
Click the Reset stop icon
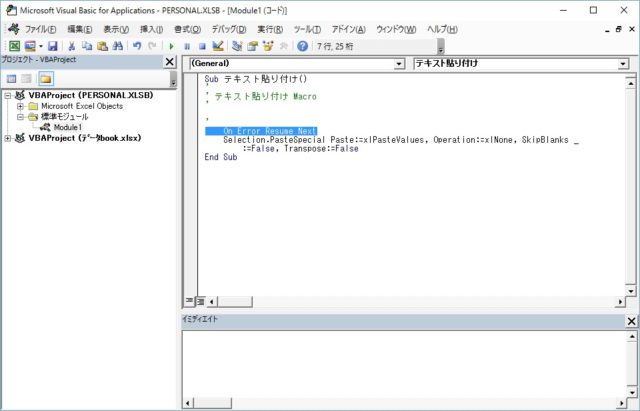coord(202,46)
